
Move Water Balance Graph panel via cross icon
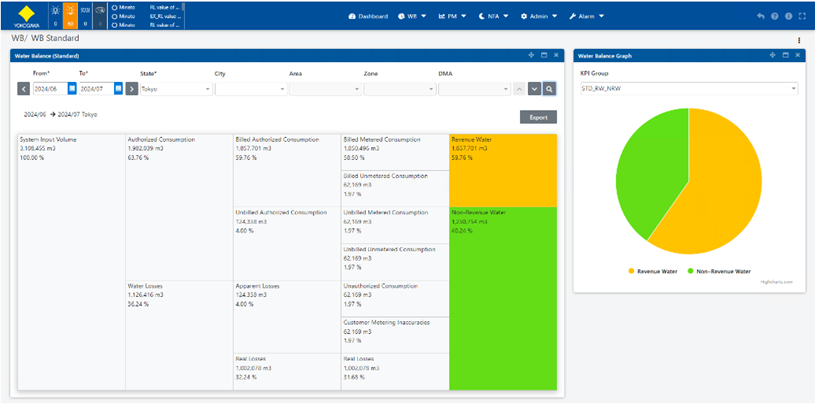[770, 55]
